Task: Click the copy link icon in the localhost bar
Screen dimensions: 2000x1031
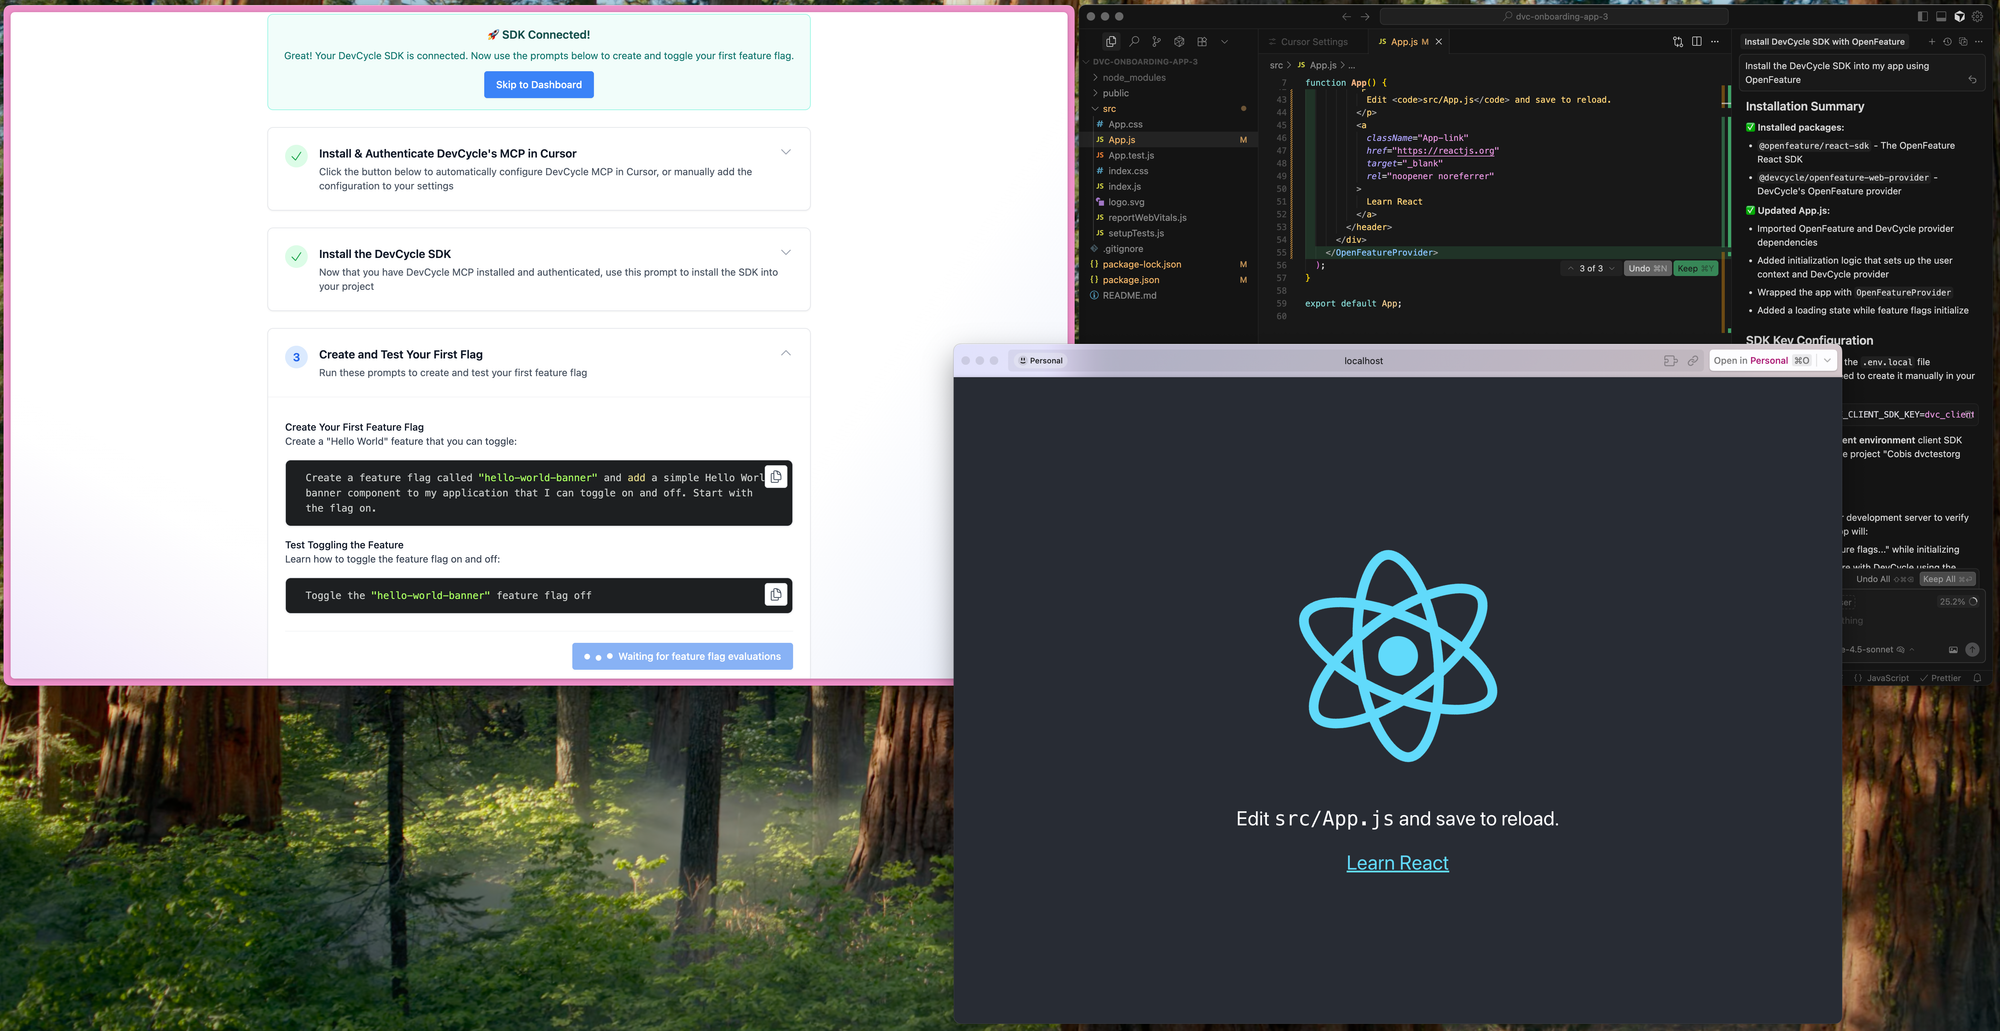Action: click(1693, 361)
